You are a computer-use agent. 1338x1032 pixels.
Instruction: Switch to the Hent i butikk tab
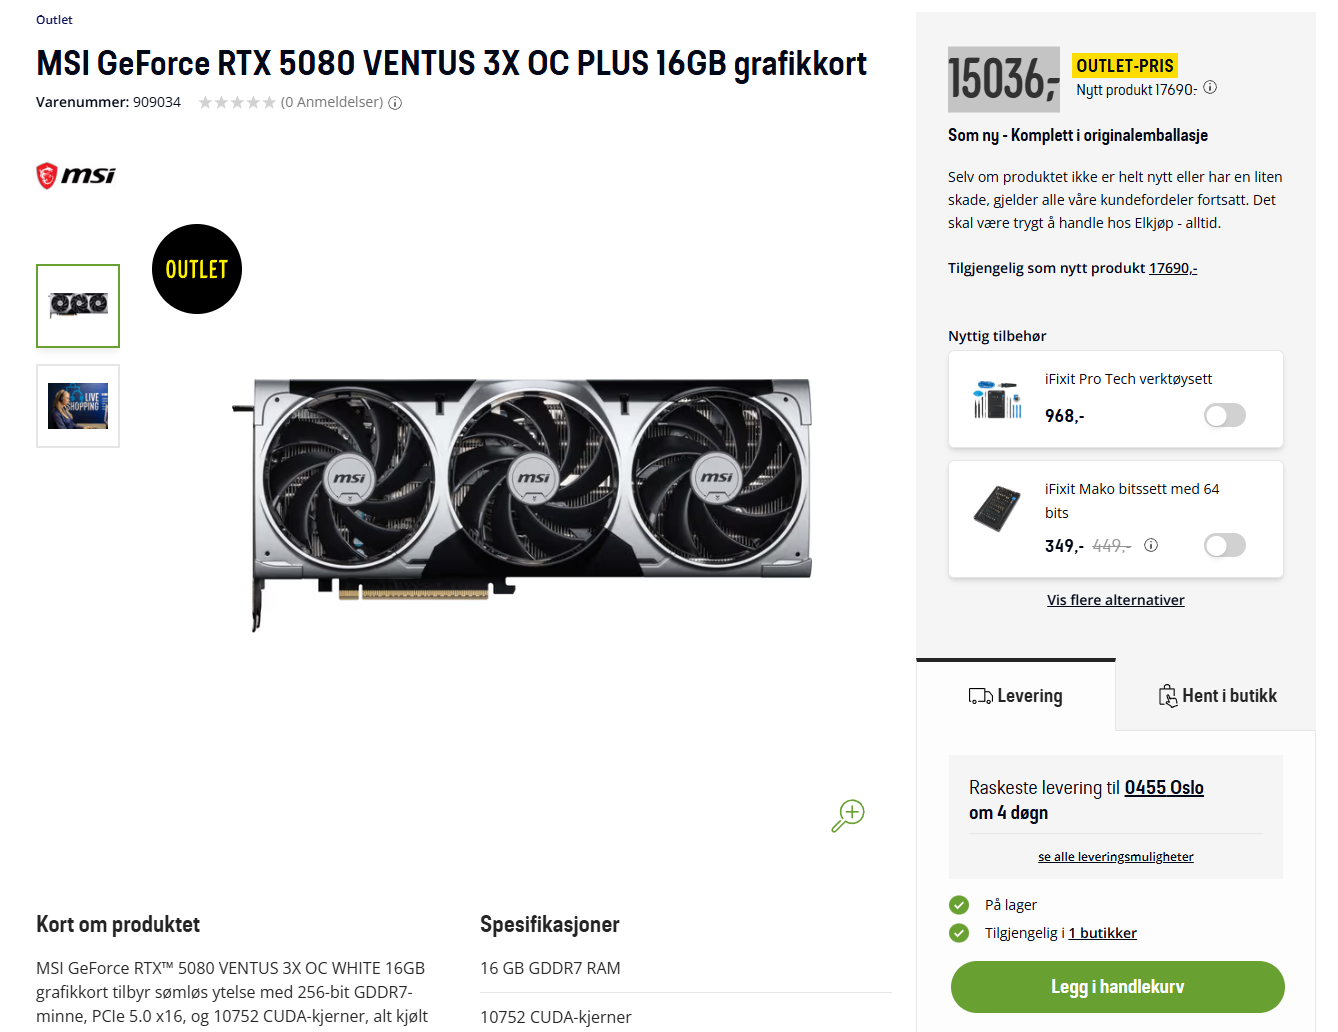[x=1217, y=696]
